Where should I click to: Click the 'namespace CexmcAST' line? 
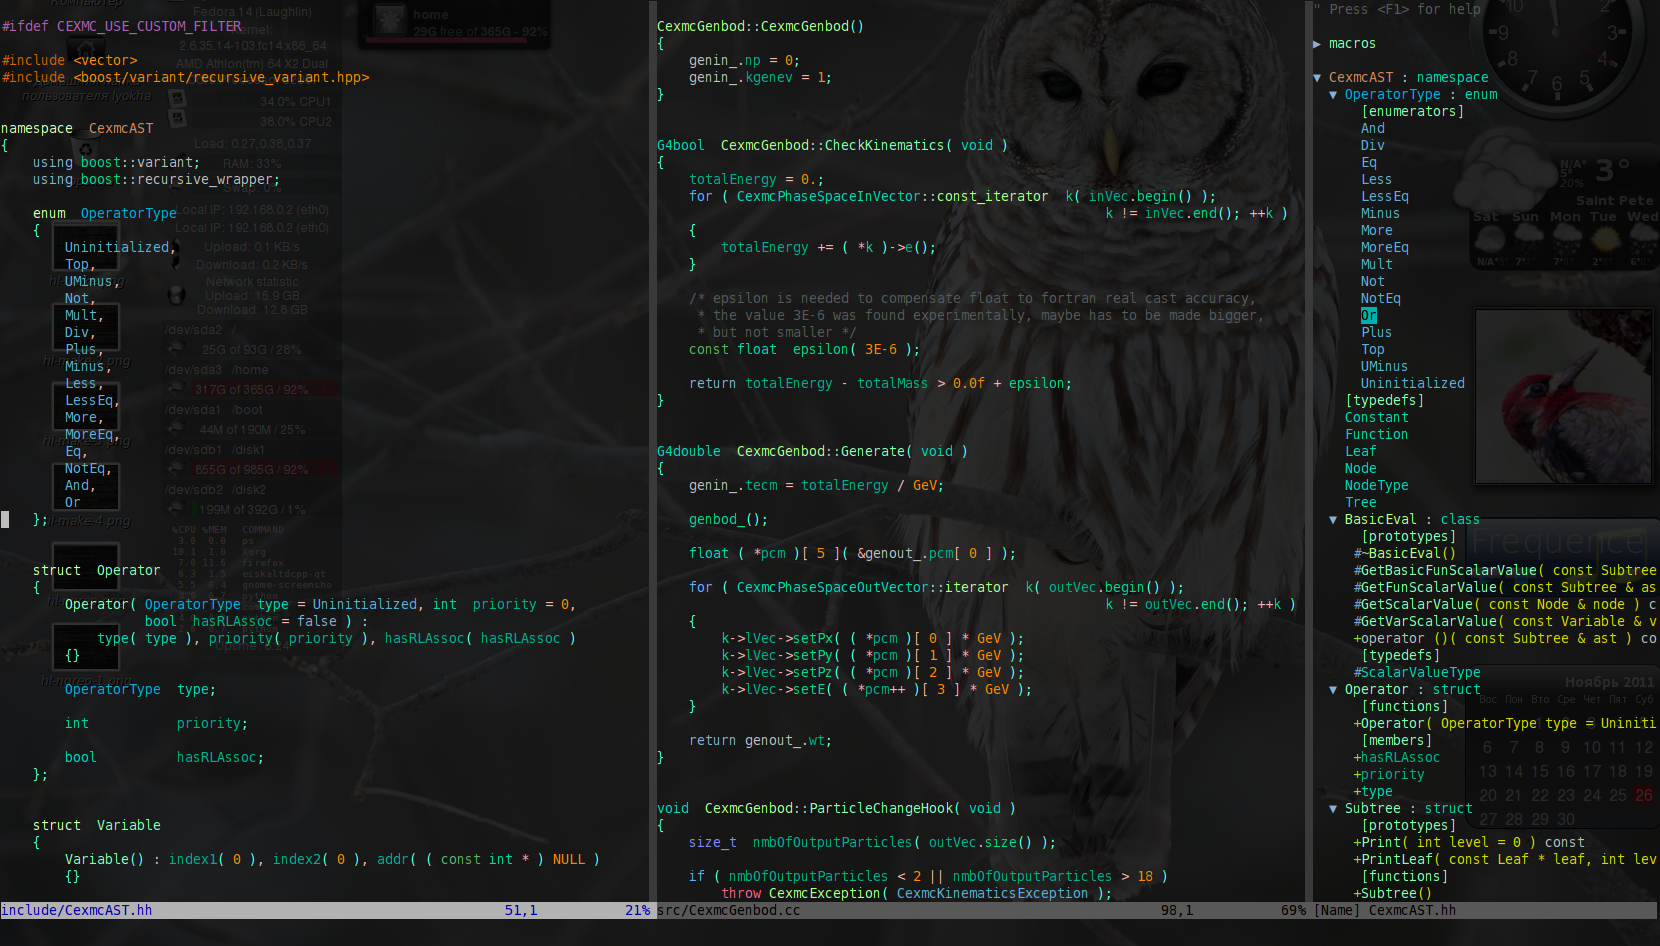tap(77, 128)
